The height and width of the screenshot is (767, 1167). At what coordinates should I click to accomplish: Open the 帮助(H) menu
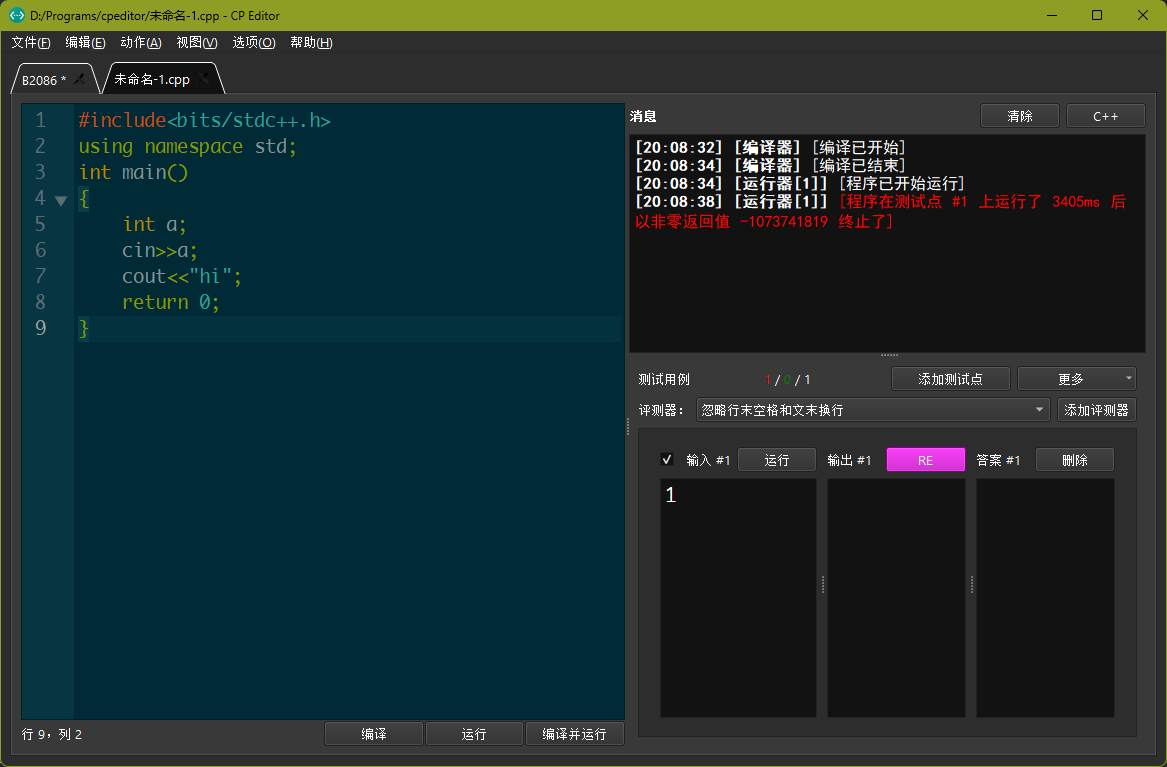point(311,42)
